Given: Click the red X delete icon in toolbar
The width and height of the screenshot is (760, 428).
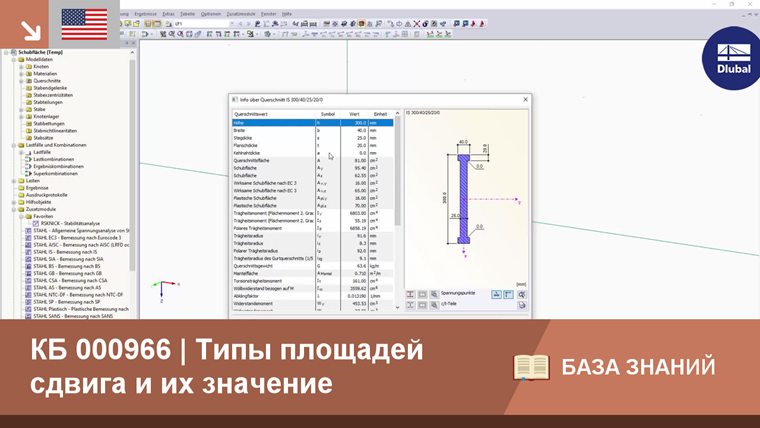Looking at the screenshot, I should [417, 23].
